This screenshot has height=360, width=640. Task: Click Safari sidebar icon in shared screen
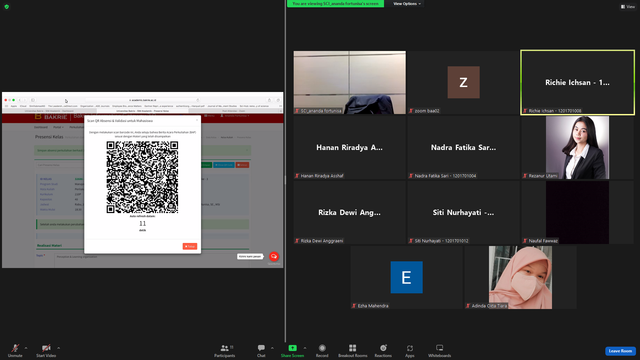pos(33,100)
